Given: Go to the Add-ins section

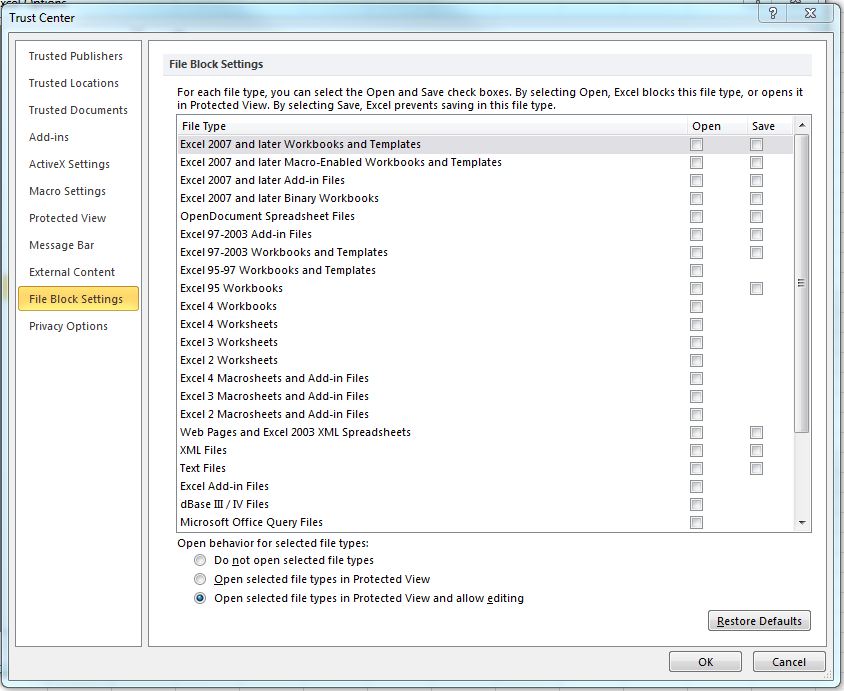Looking at the screenshot, I should (49, 137).
